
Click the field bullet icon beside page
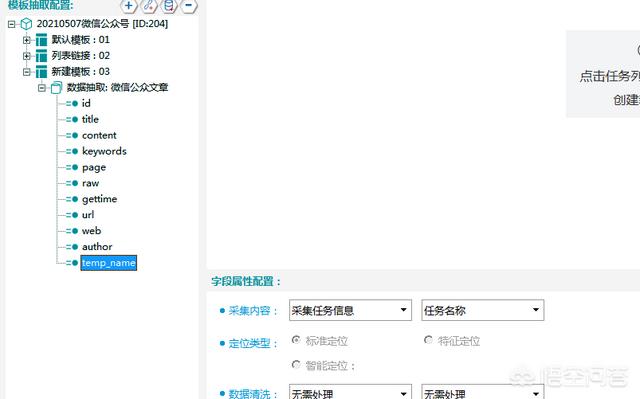[x=72, y=167]
